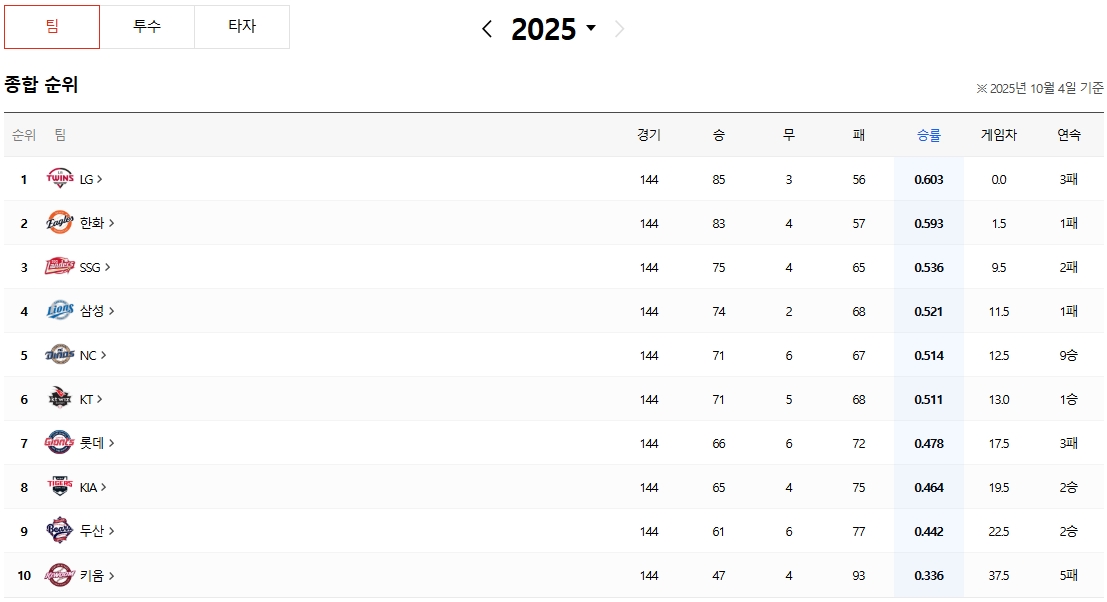Click the Lotte Giants team logo
This screenshot has height=602, width=1107.
60,443
